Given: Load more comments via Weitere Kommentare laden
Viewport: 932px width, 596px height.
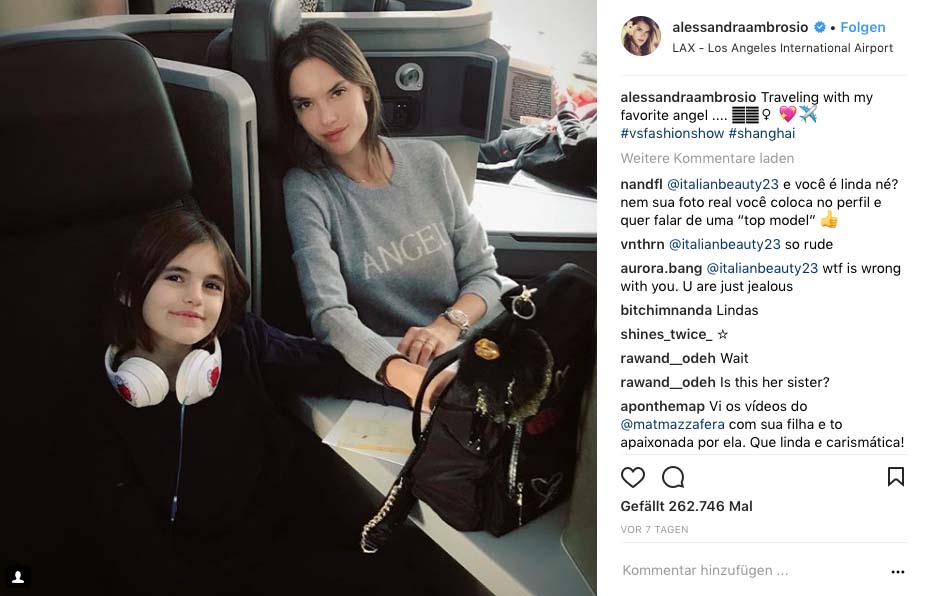Looking at the screenshot, I should pyautogui.click(x=707, y=159).
